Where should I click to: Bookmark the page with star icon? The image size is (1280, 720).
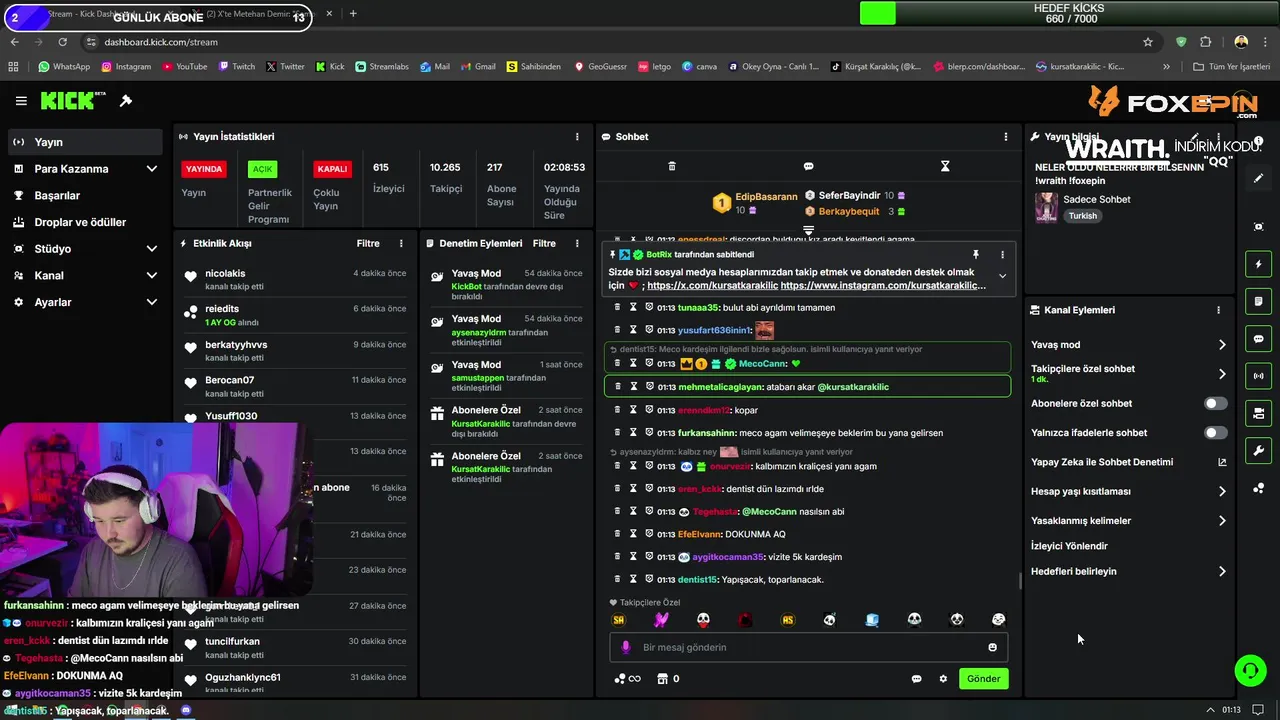click(1148, 42)
